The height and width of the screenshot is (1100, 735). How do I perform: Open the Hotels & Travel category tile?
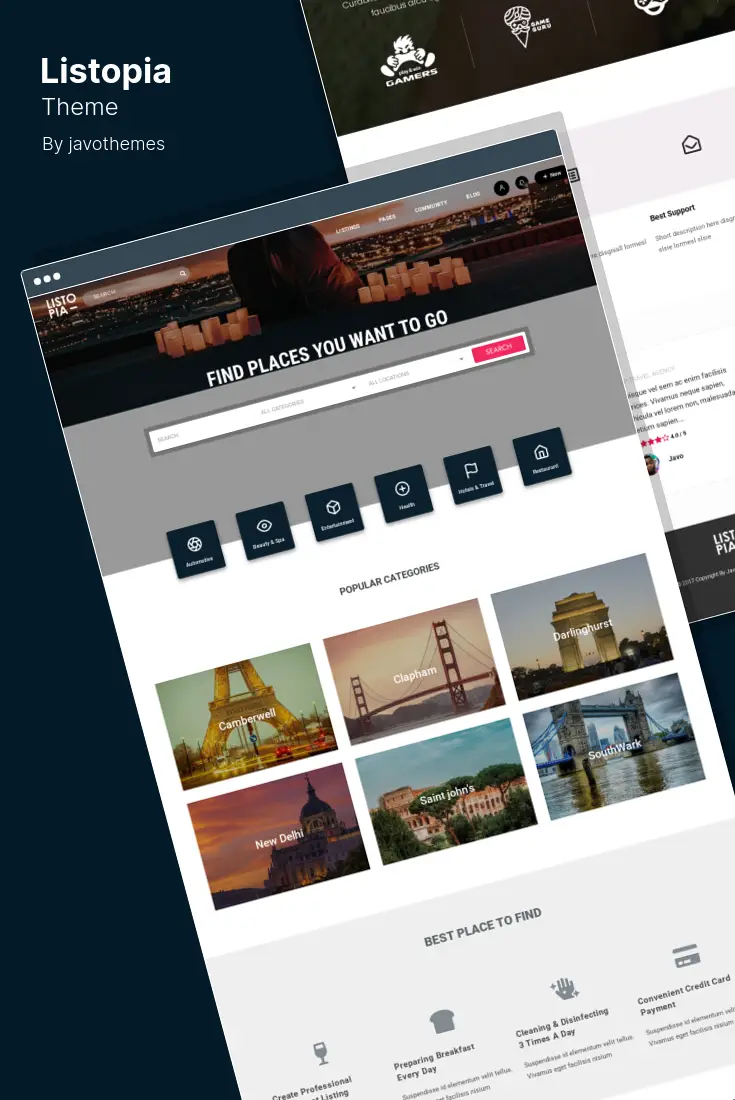[473, 476]
